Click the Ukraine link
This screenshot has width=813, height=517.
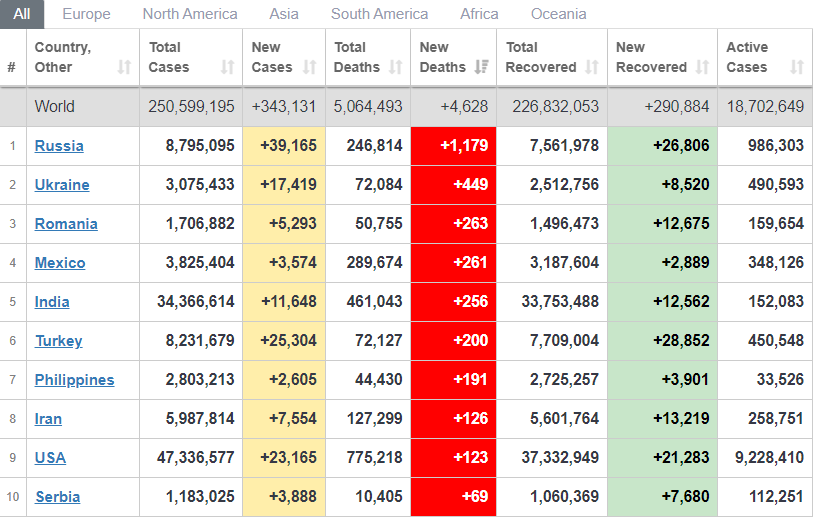[x=62, y=185]
